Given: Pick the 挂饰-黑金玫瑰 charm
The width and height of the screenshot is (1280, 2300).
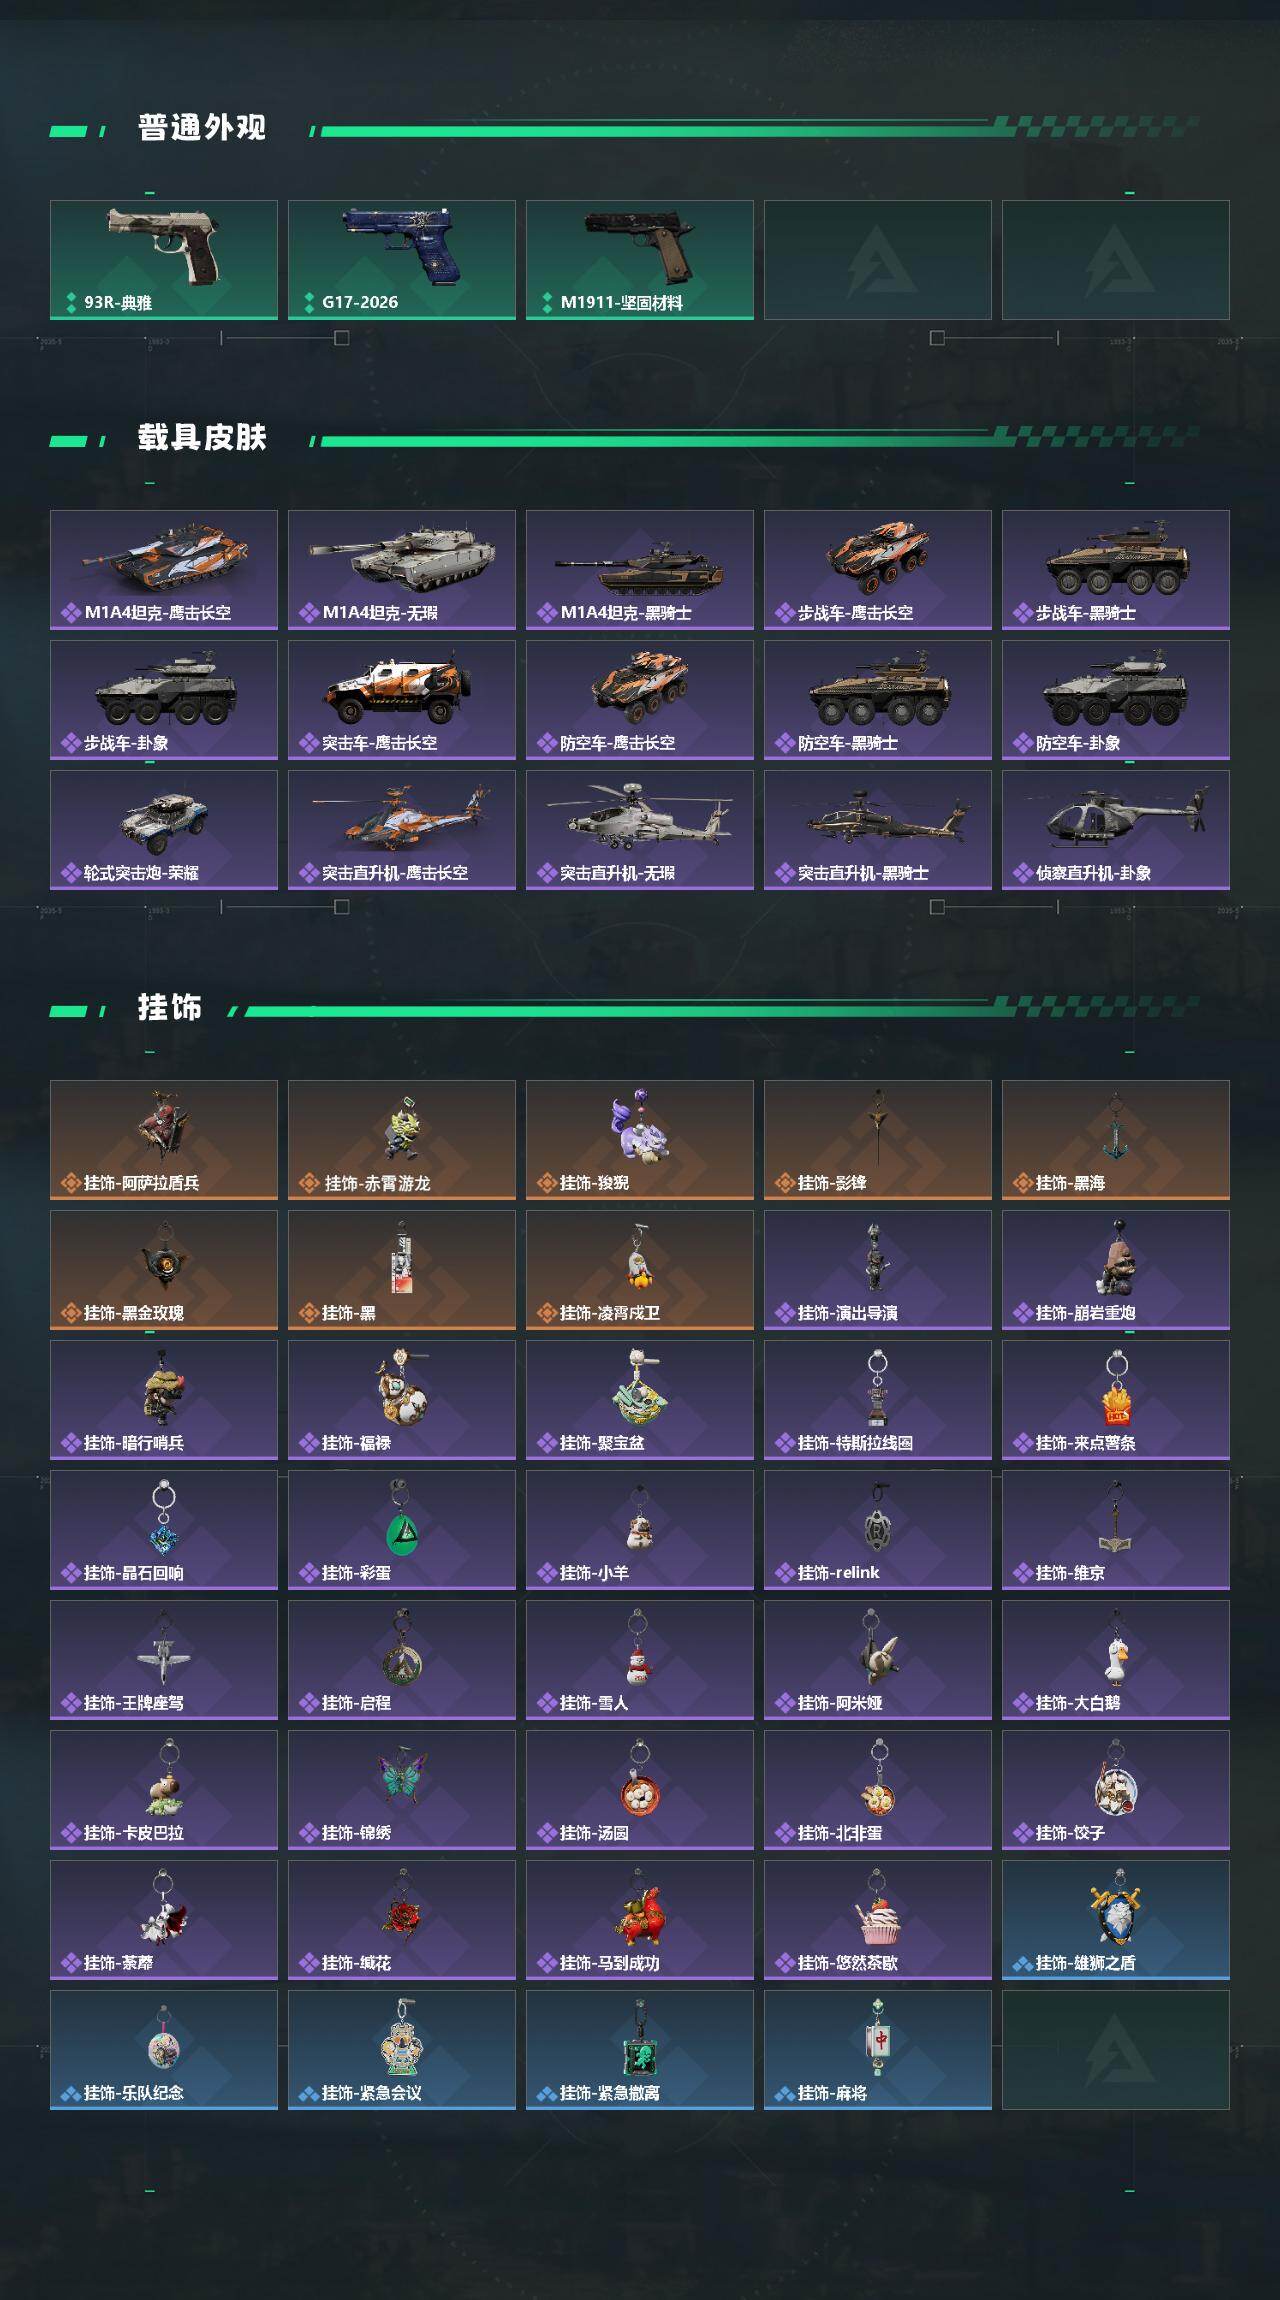Looking at the screenshot, I should pyautogui.click(x=164, y=1270).
